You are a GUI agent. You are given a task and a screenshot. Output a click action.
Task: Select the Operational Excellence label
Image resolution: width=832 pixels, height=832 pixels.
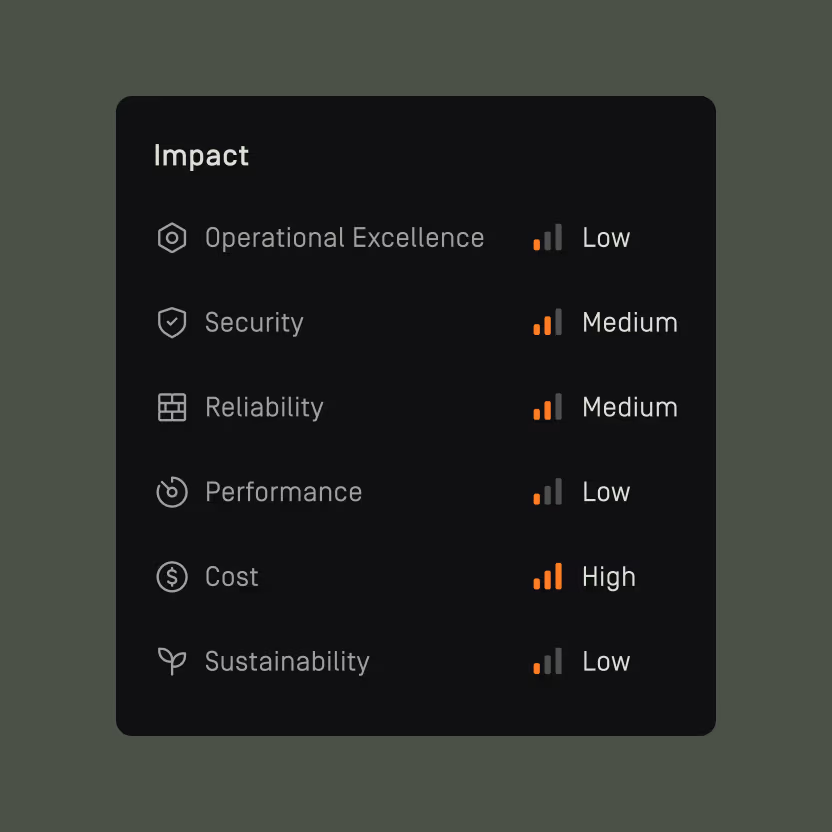pyautogui.click(x=344, y=238)
